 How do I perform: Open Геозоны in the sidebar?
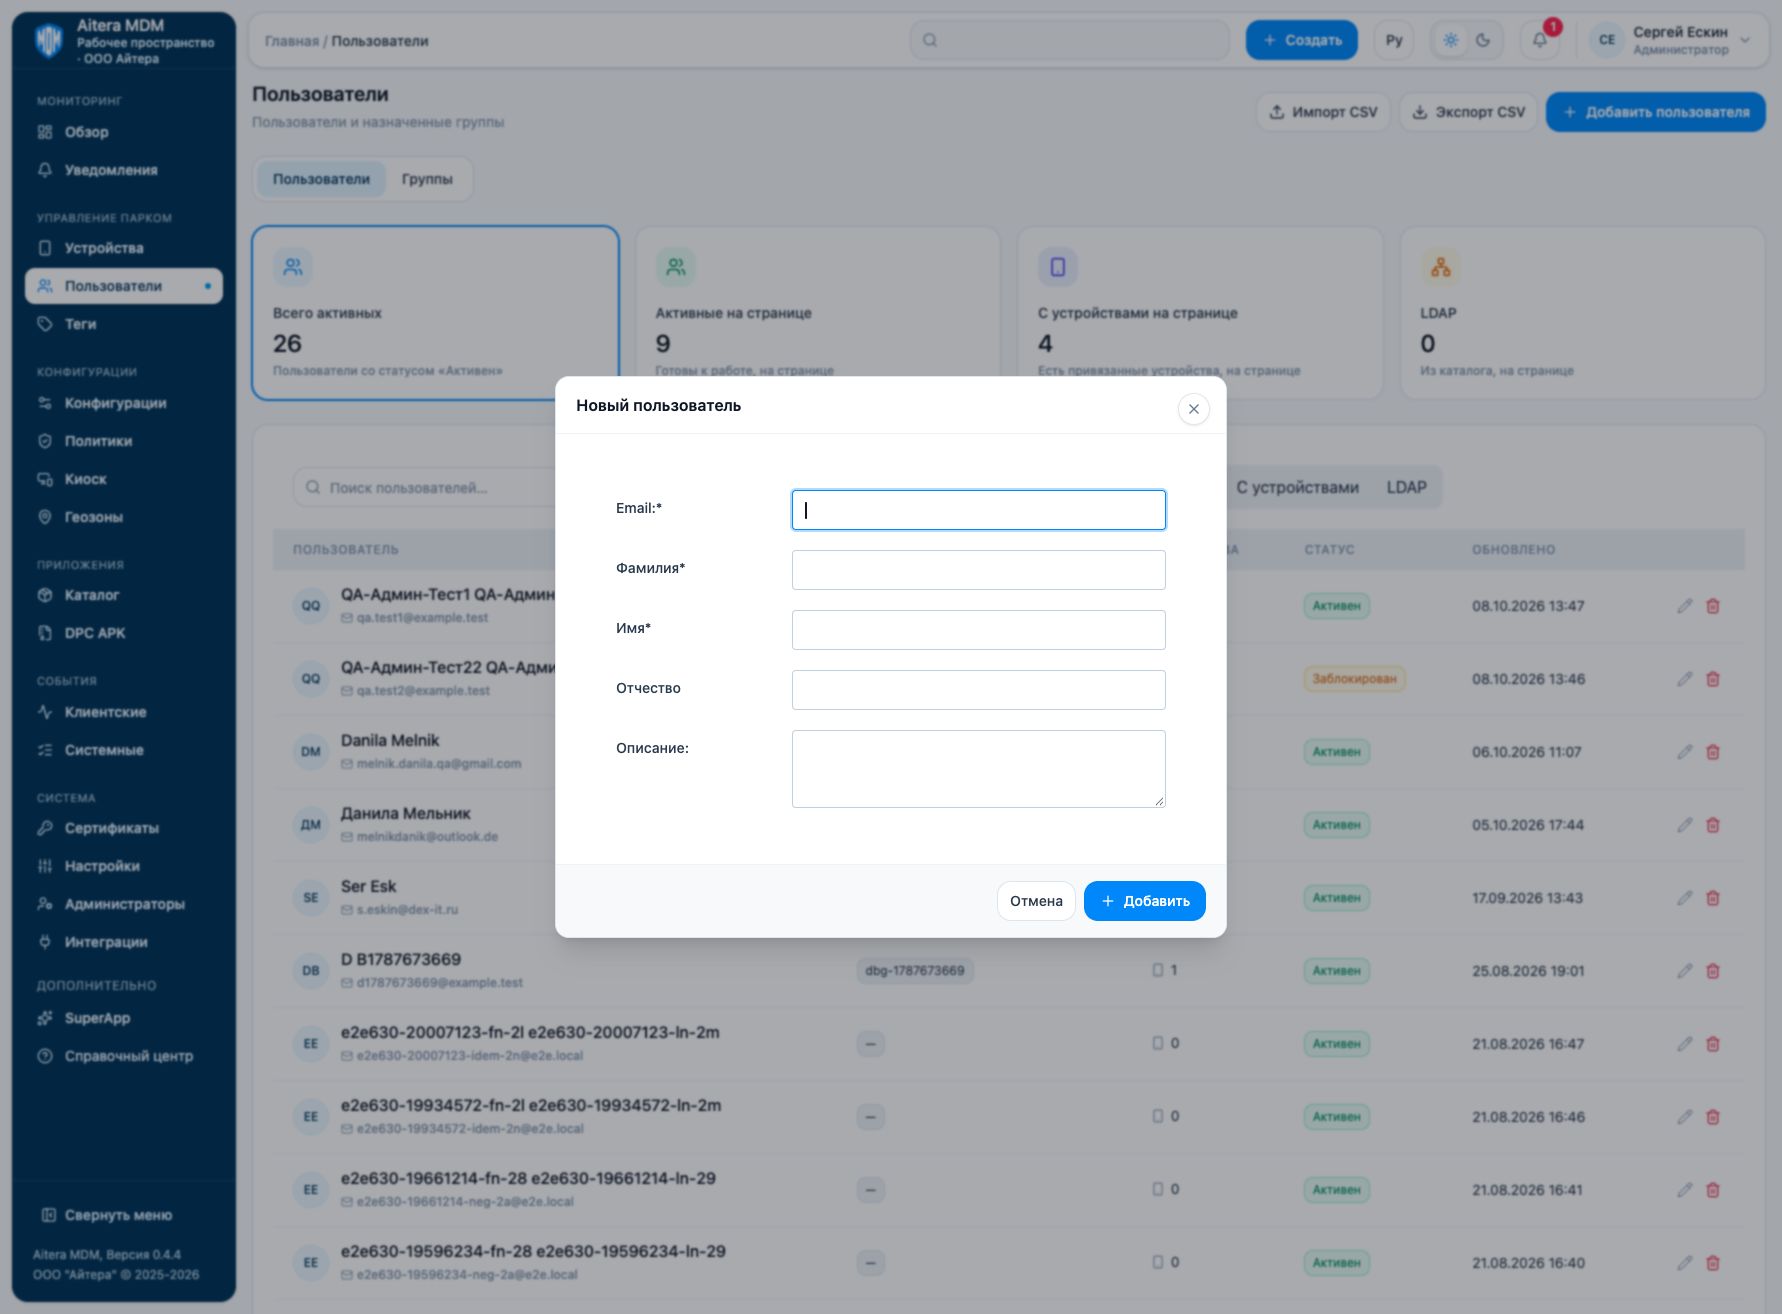(x=124, y=517)
